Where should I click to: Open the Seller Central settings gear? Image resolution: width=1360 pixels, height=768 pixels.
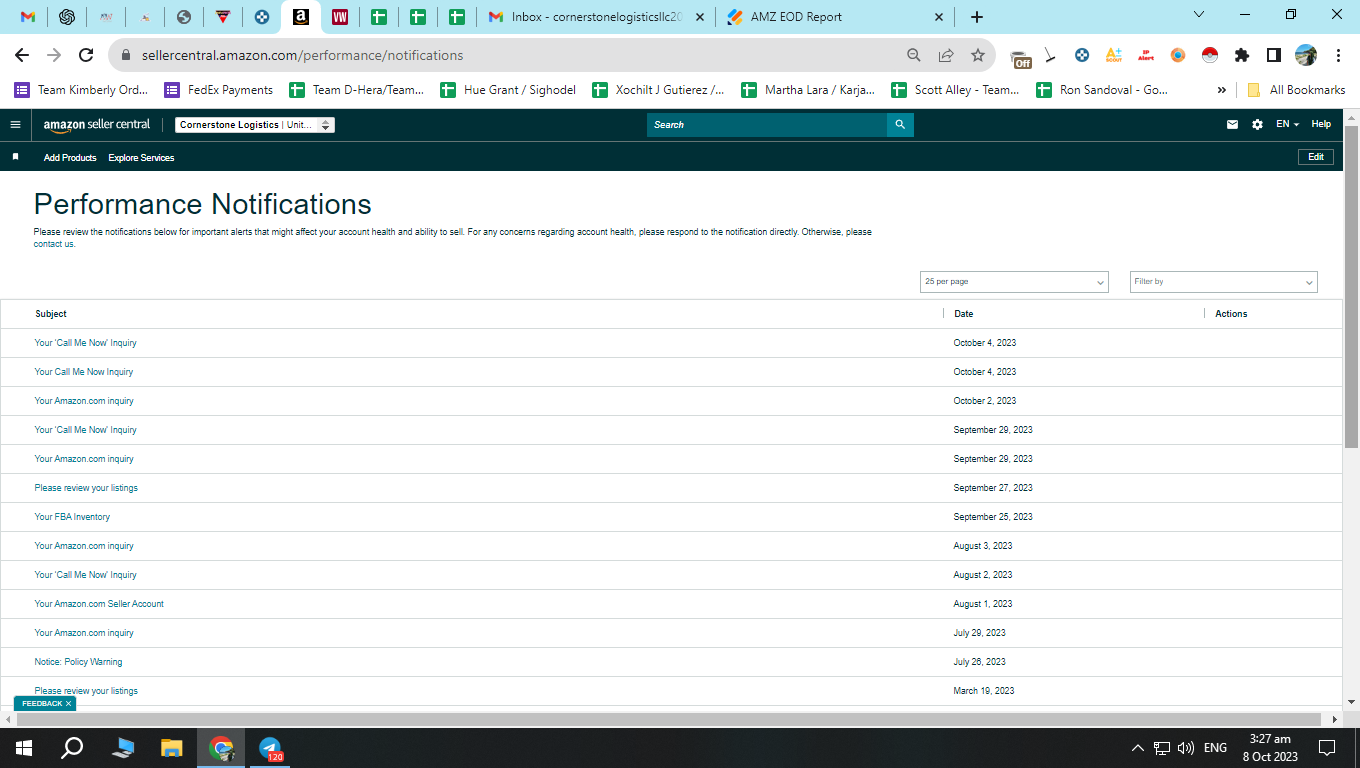click(1257, 125)
